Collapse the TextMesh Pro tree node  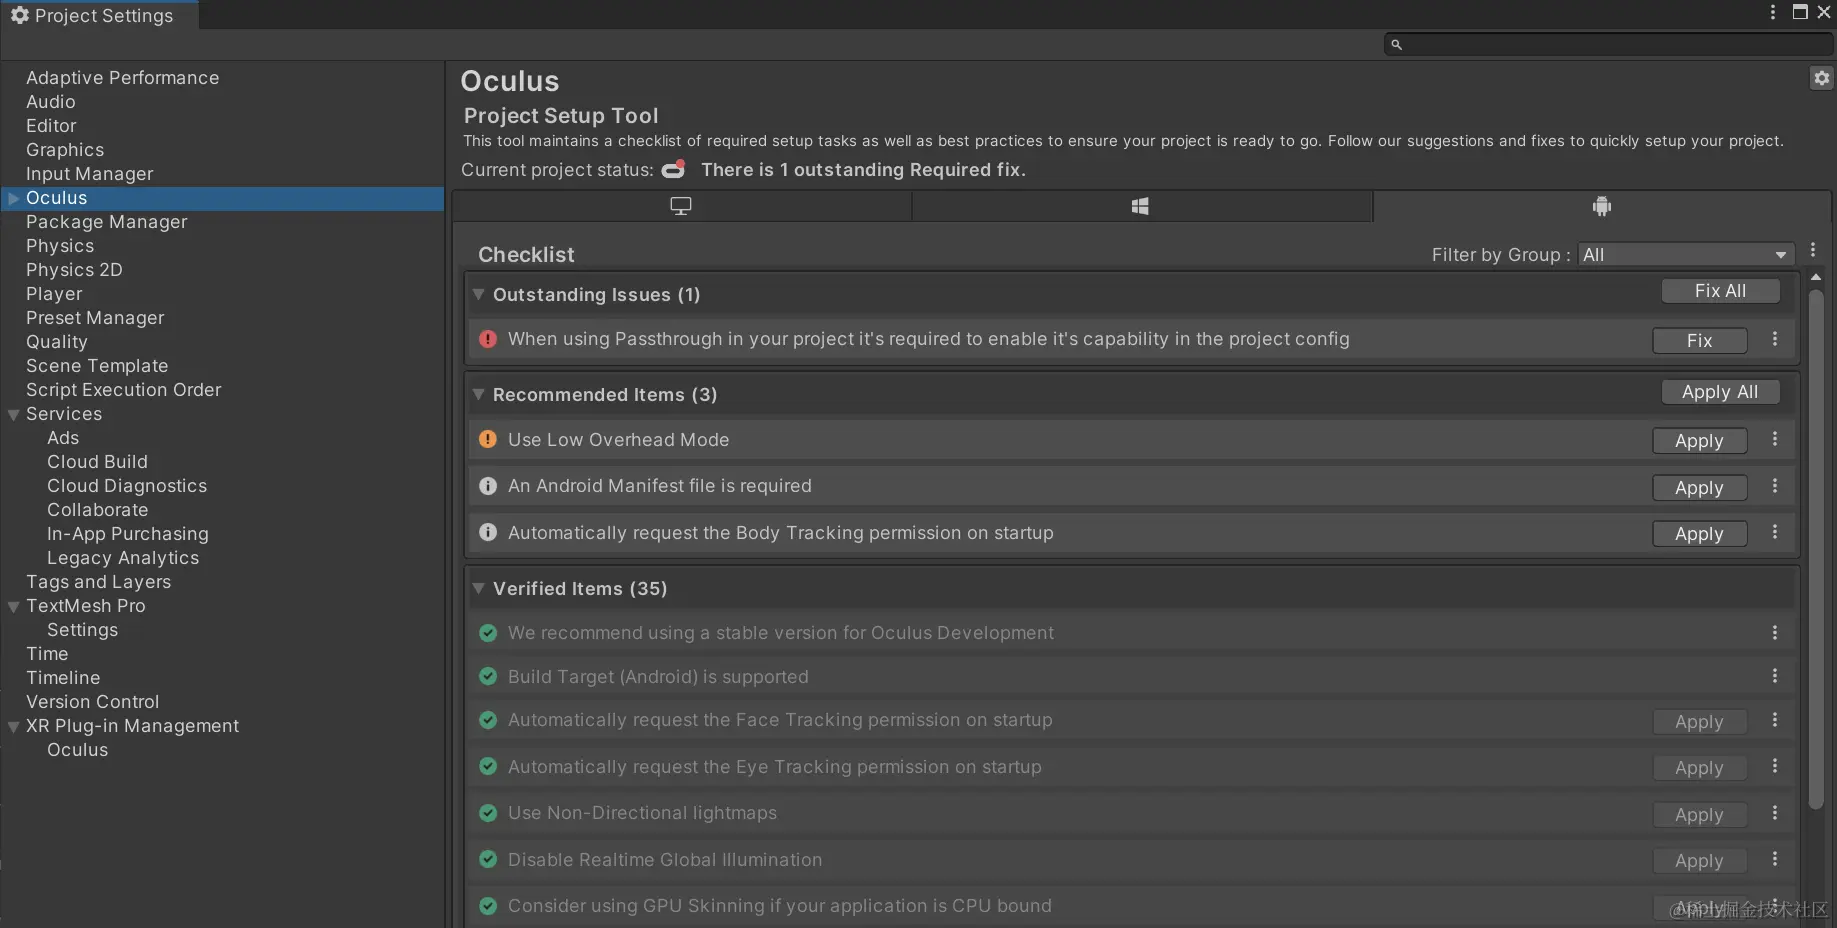click(14, 606)
